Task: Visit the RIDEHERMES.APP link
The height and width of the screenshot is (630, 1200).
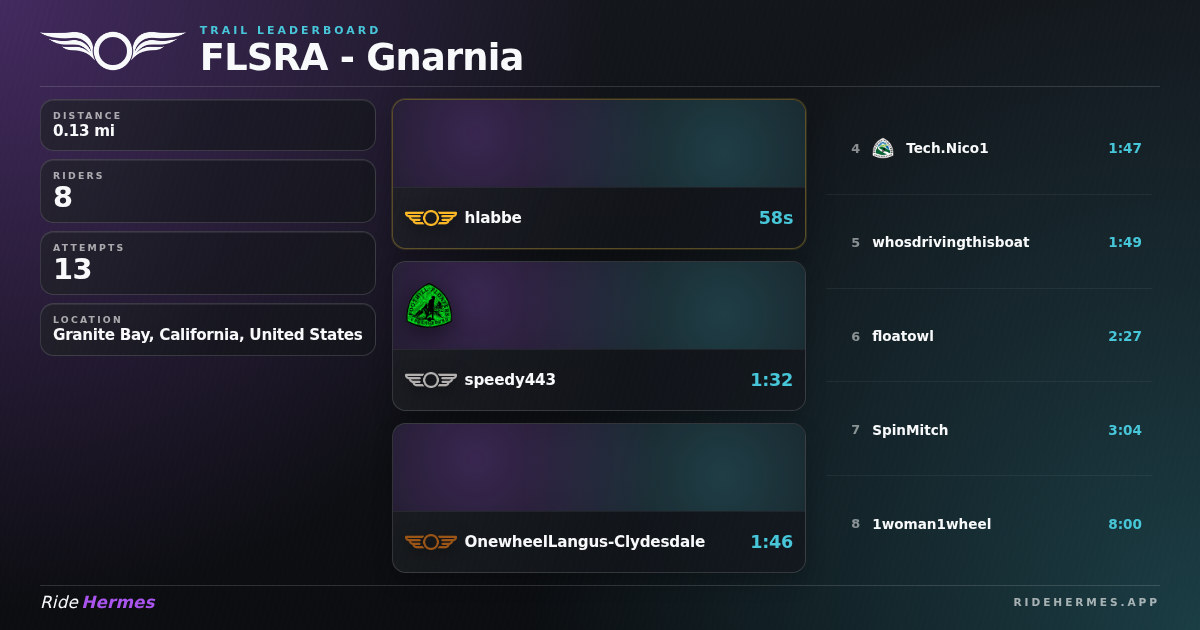Action: (x=1086, y=602)
